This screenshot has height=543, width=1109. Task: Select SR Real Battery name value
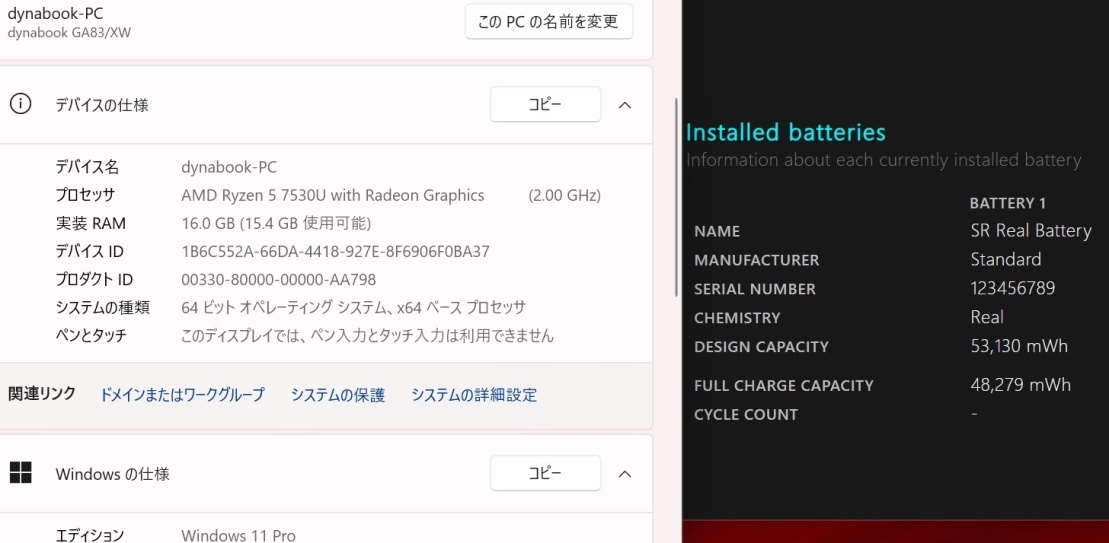pyautogui.click(x=1031, y=230)
